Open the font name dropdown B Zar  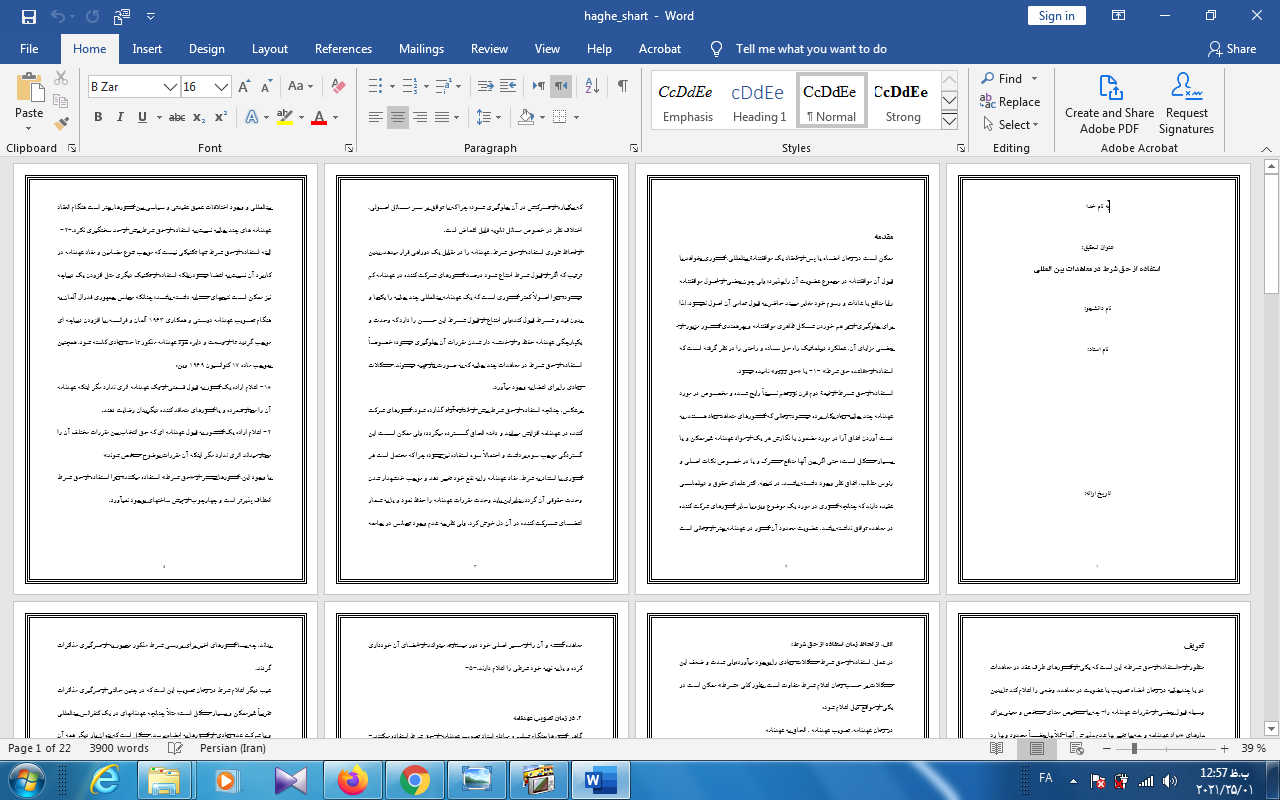pyautogui.click(x=170, y=87)
